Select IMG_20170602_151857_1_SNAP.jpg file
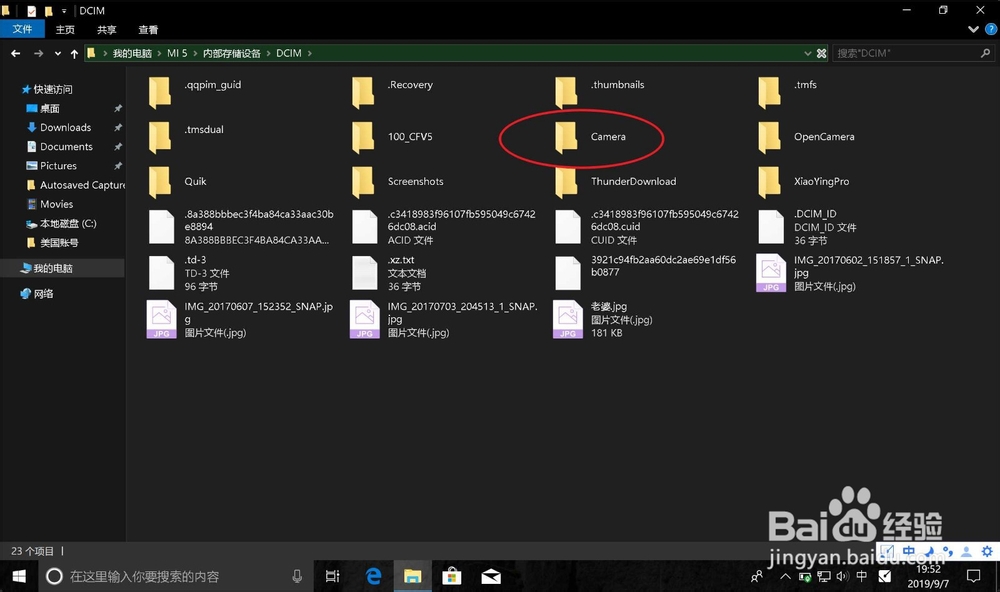Screen dimensions: 1000x592 pos(850,273)
